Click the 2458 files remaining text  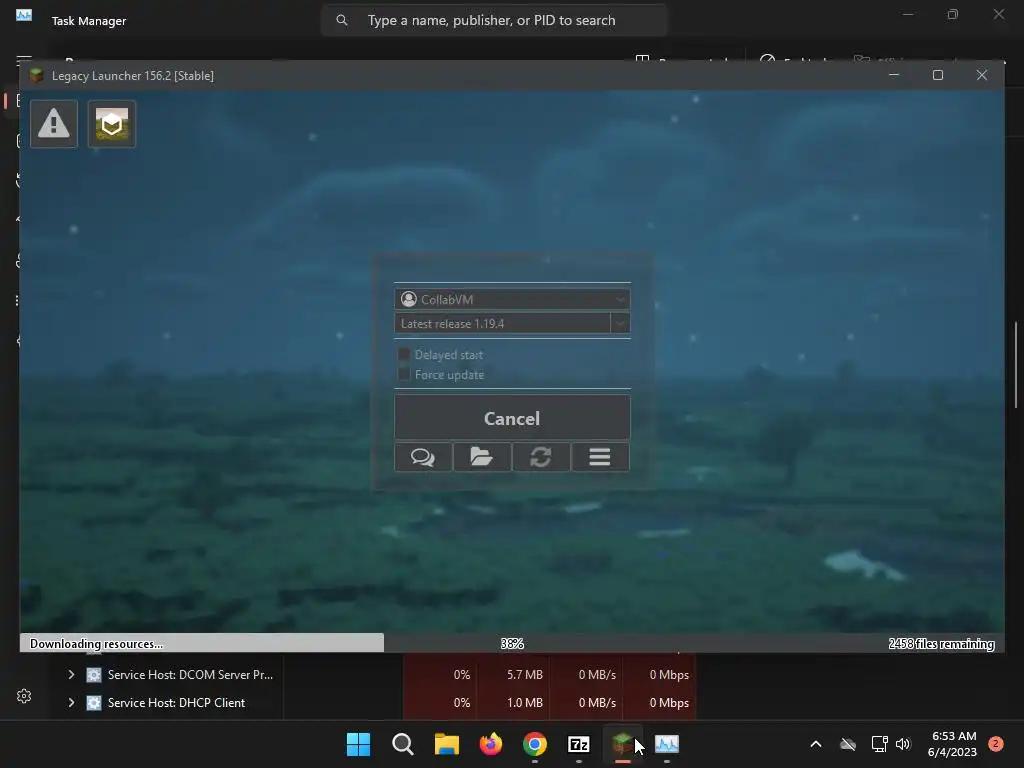[x=941, y=644]
